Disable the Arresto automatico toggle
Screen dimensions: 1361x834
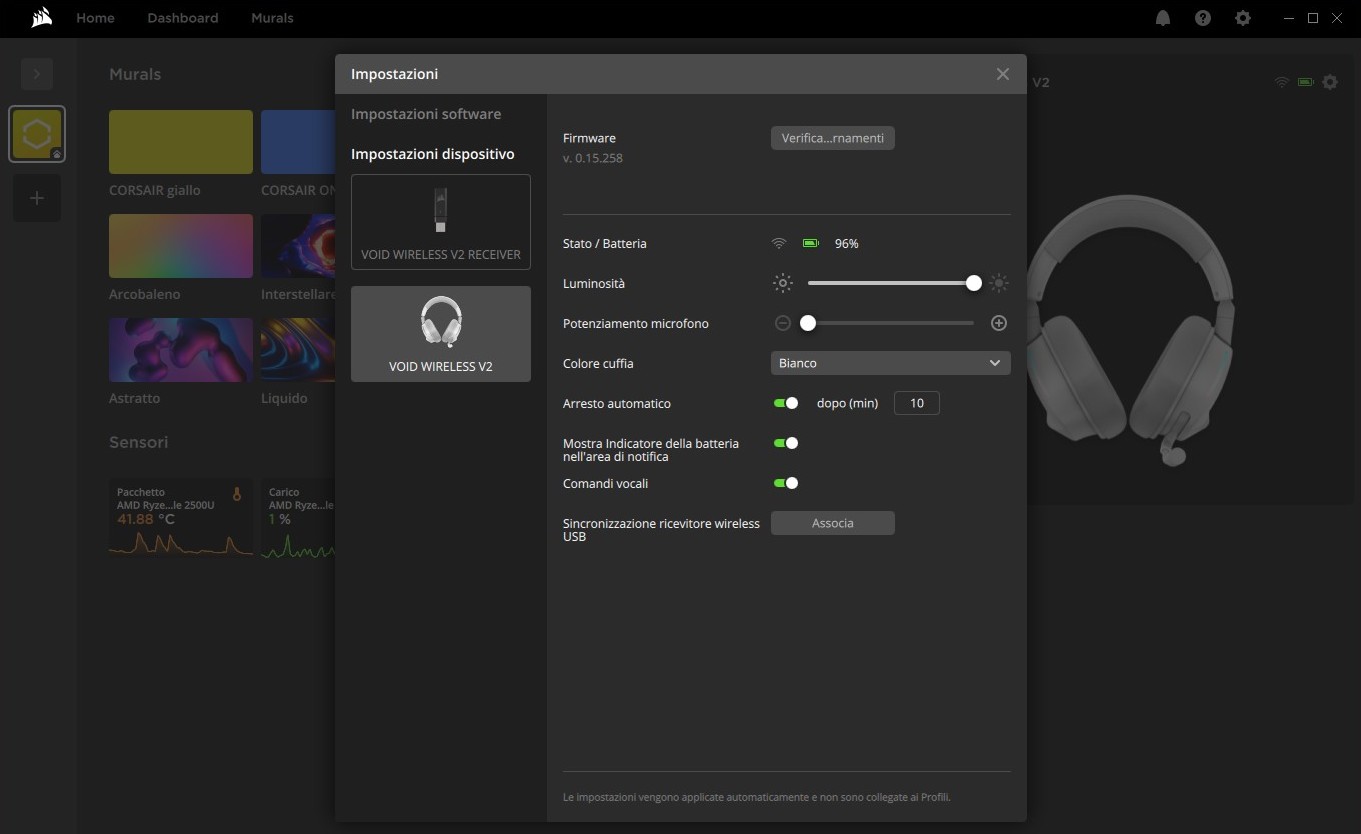pos(786,403)
